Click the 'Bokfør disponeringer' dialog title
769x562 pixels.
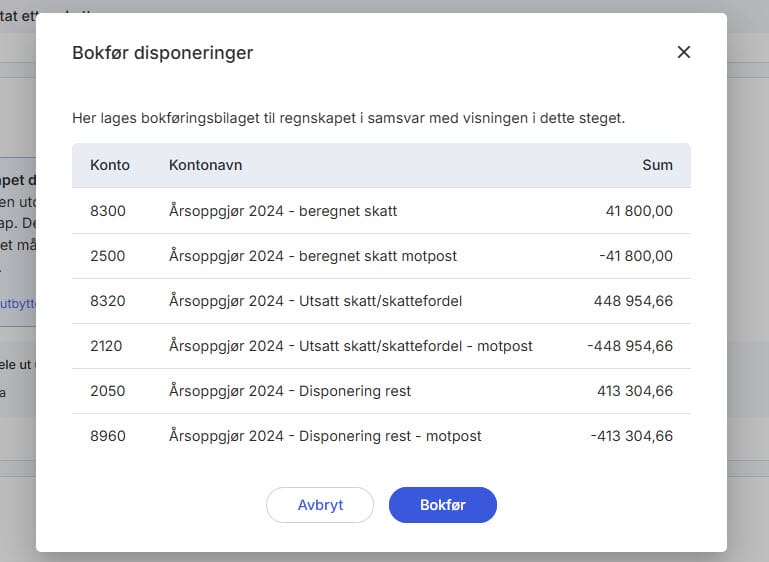pos(162,53)
